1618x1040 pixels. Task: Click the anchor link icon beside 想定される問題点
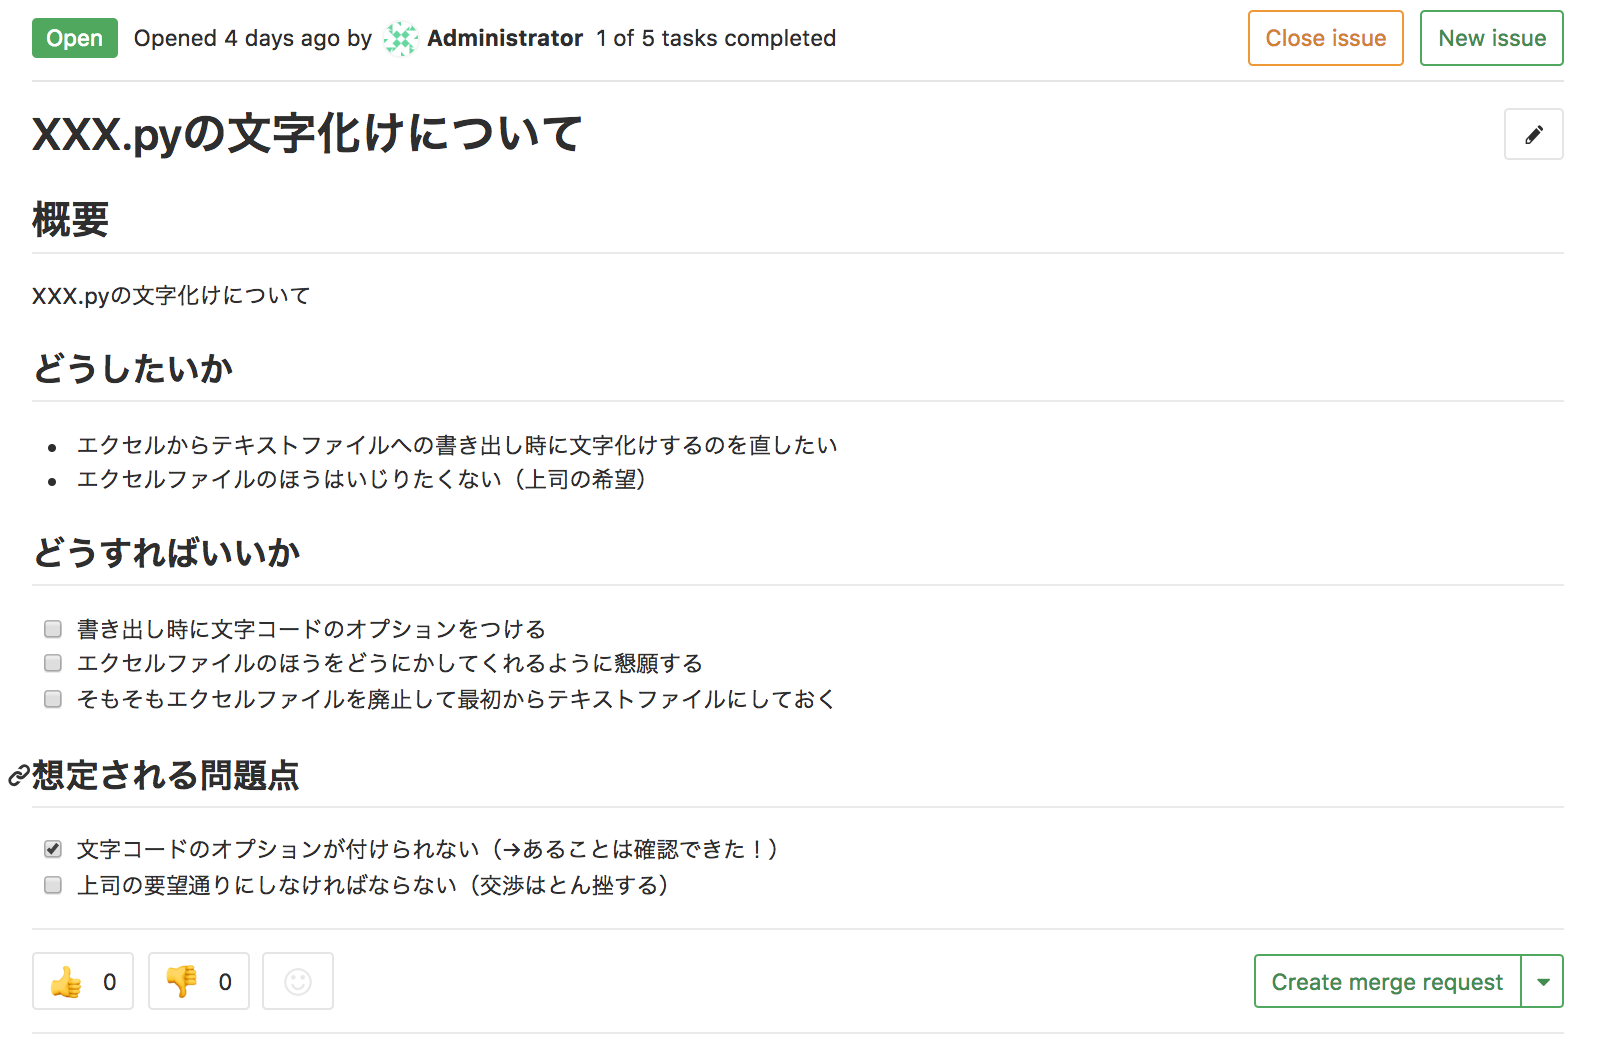click(x=18, y=776)
